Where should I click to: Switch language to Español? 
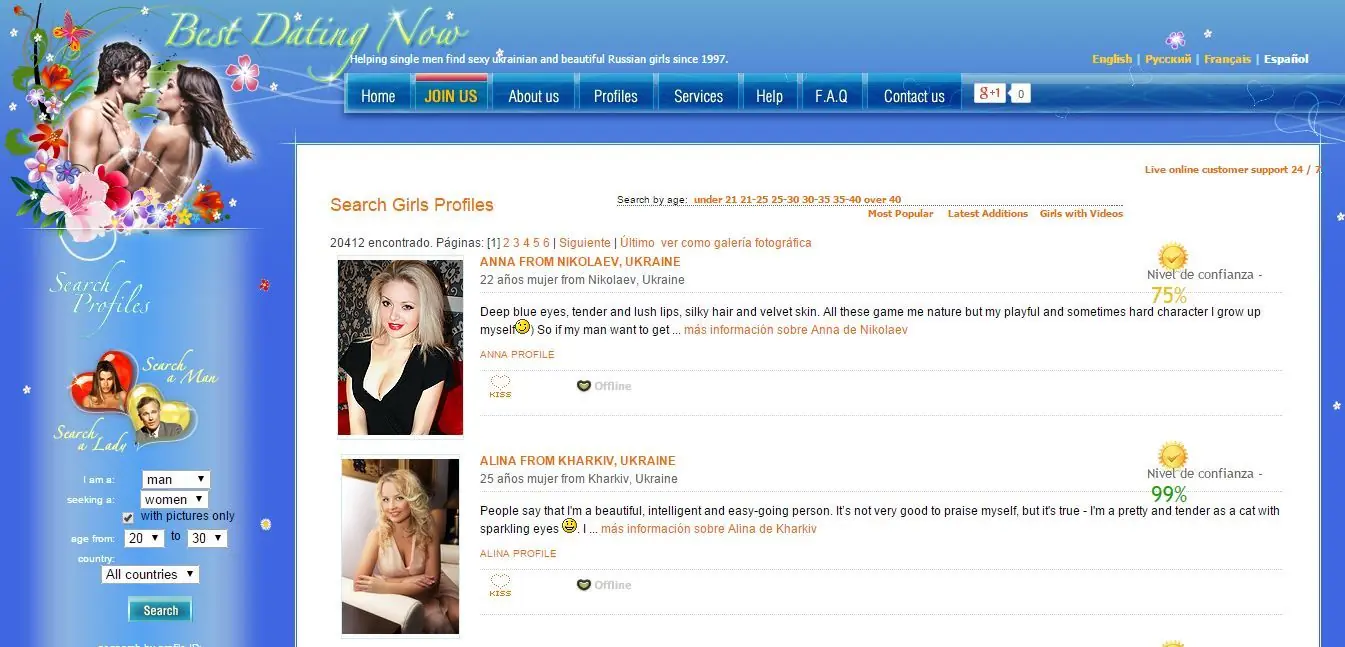[1286, 59]
